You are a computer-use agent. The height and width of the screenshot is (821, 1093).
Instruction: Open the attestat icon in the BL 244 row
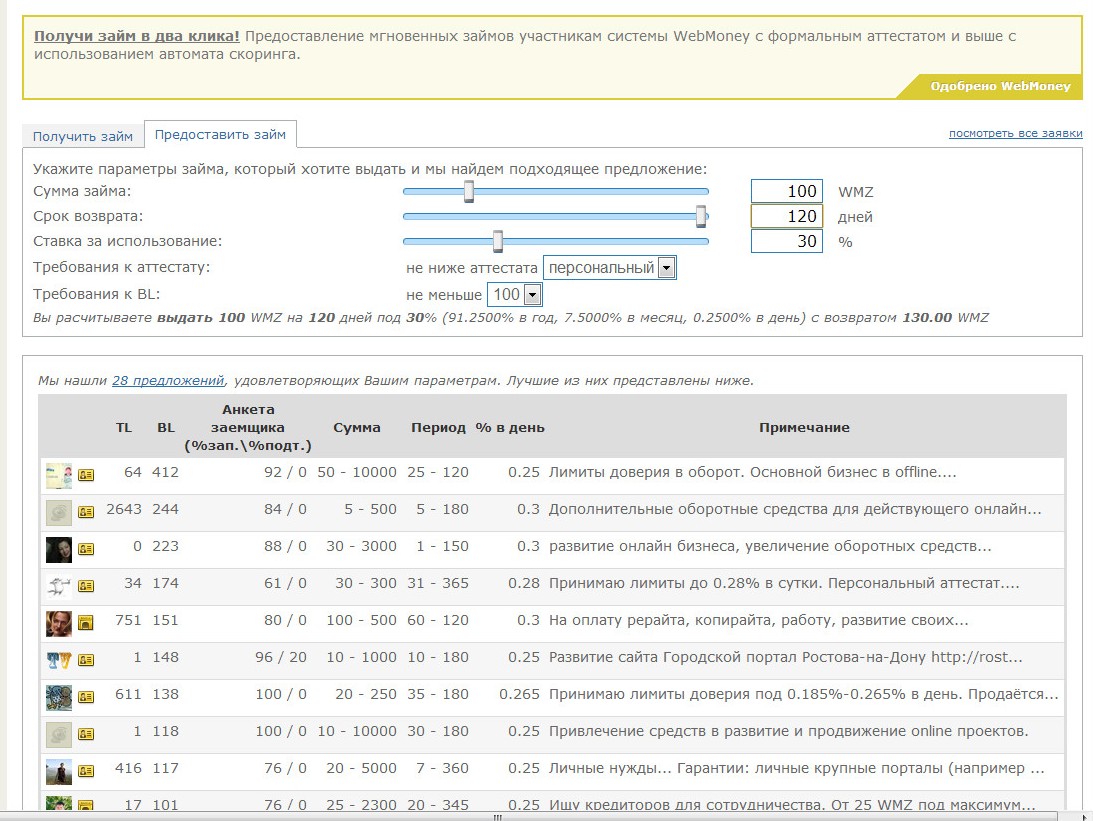[86, 512]
